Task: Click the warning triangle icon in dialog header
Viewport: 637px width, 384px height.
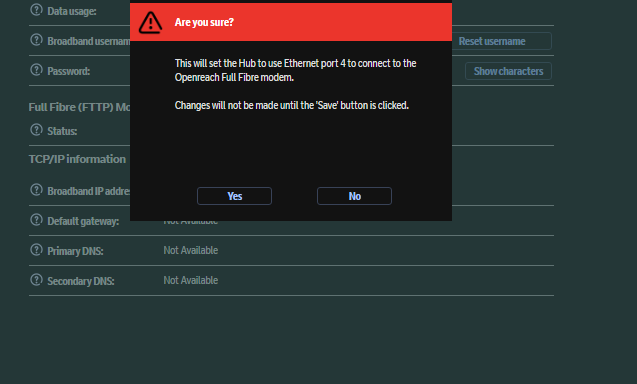Action: (150, 22)
